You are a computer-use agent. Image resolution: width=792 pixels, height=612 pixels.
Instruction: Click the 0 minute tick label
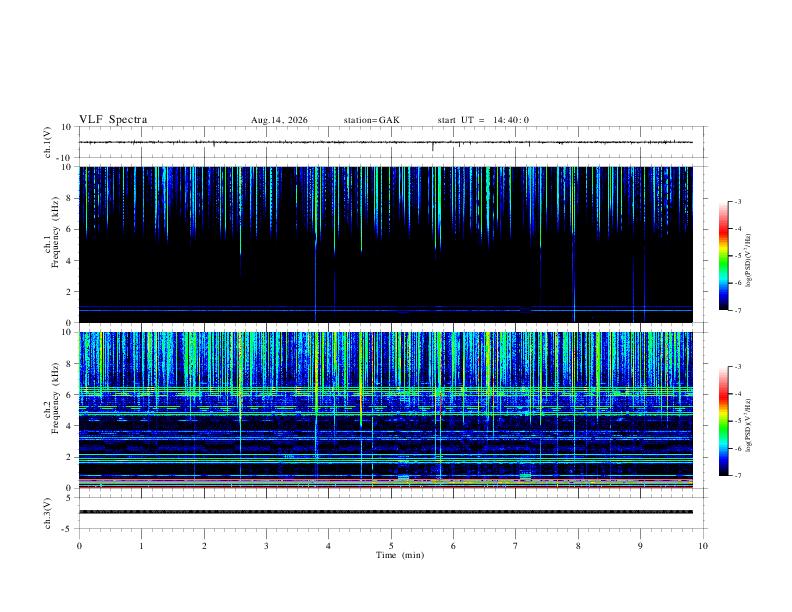[x=79, y=546]
